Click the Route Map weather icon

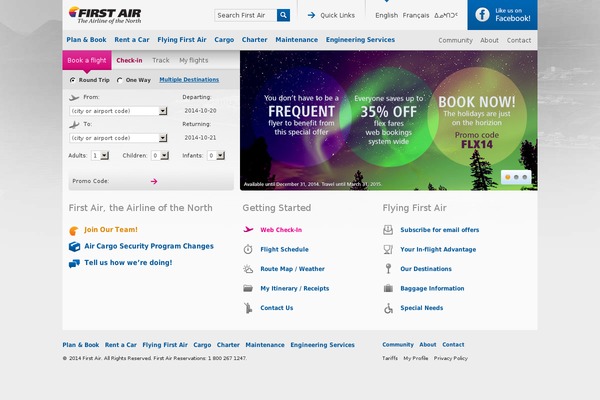coord(248,269)
